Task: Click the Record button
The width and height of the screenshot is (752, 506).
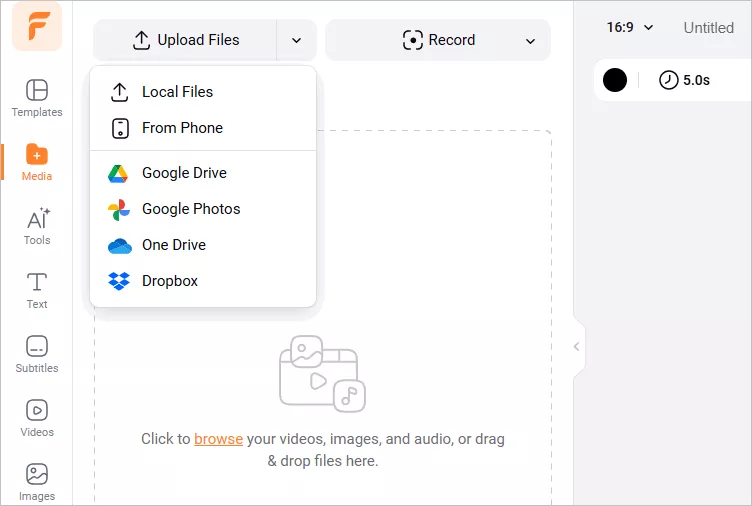Action: coord(439,40)
